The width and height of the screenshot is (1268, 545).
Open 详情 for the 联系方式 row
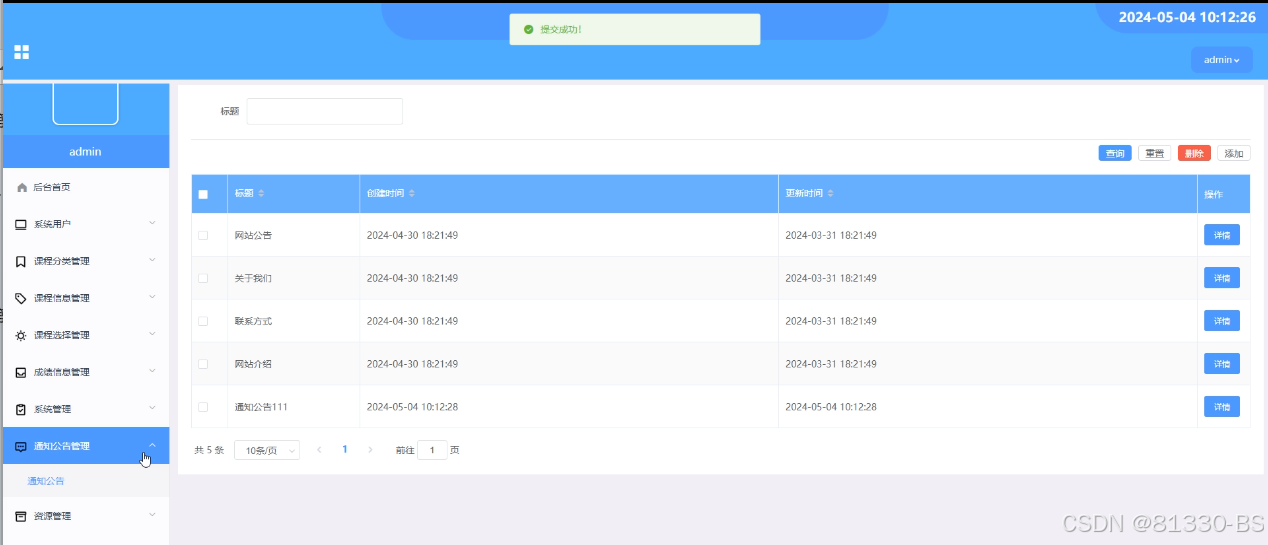click(x=1222, y=321)
